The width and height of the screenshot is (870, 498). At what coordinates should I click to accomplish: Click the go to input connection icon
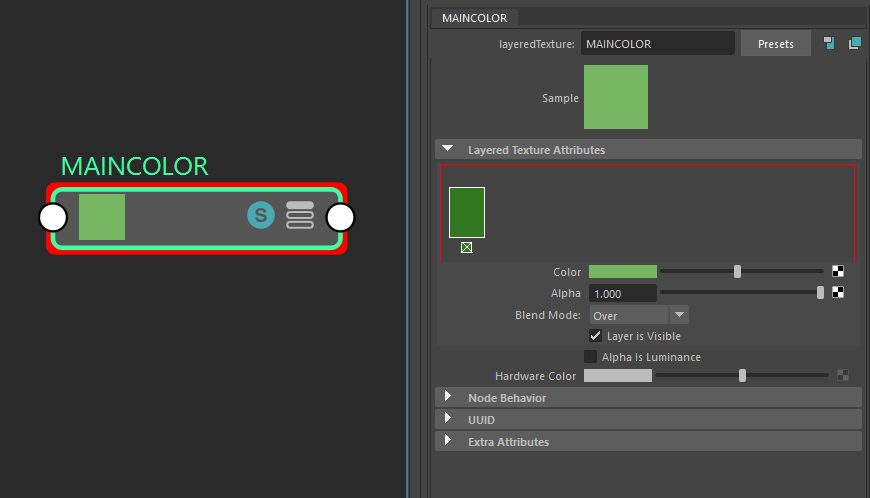pos(829,43)
